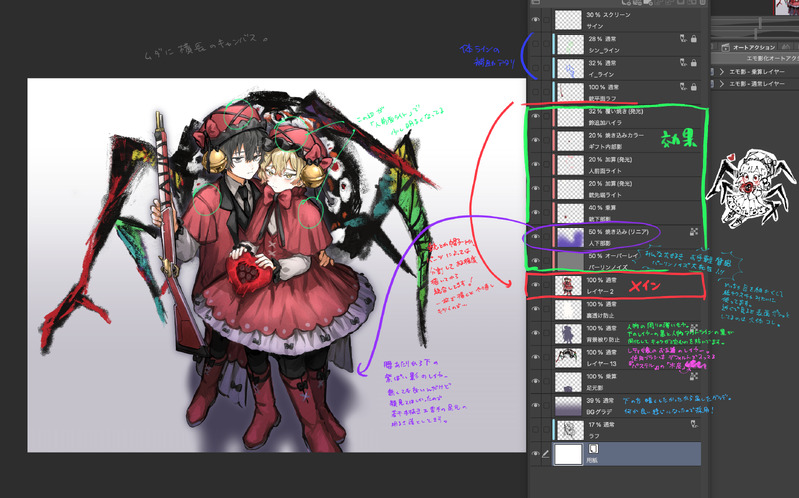Click the lock icon on the イ_ライン layer
799x498 pixels.
[694, 63]
